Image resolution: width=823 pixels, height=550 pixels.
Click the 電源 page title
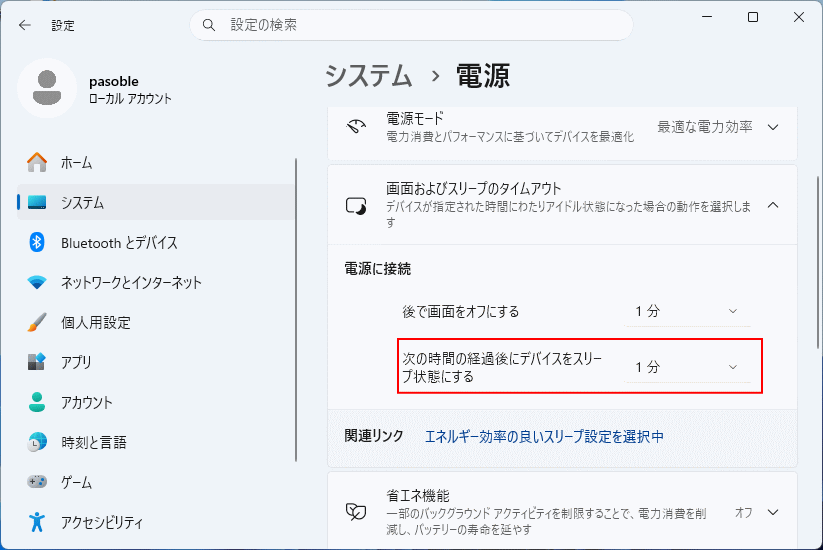483,76
